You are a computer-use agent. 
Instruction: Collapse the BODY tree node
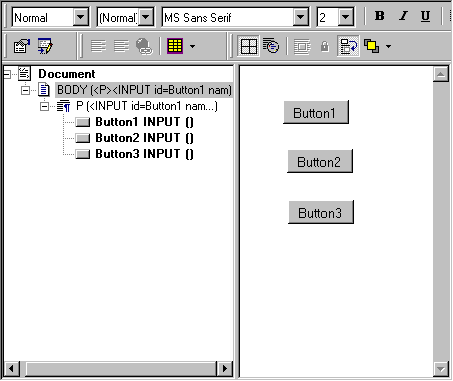[x=25, y=90]
